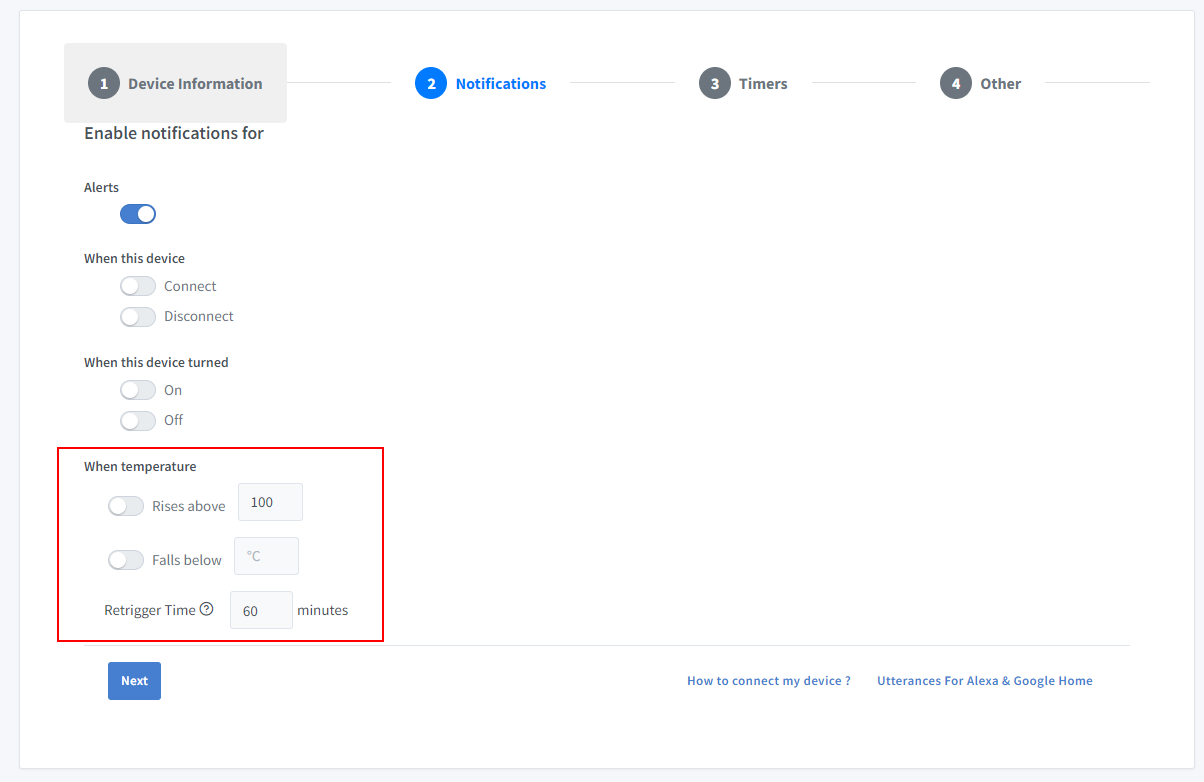1204x782 pixels.
Task: Open Utterances For Alexa & Google Home link
Action: tap(984, 681)
